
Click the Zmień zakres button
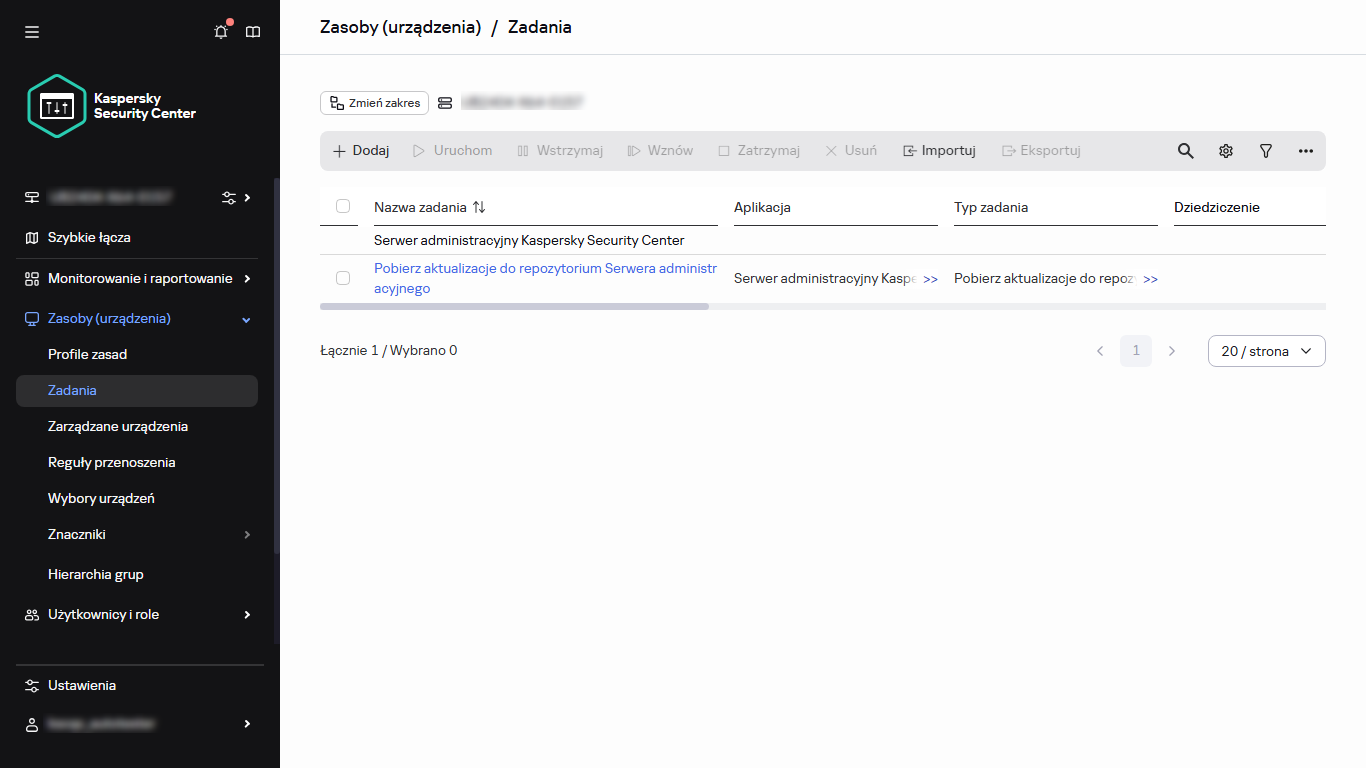click(374, 102)
